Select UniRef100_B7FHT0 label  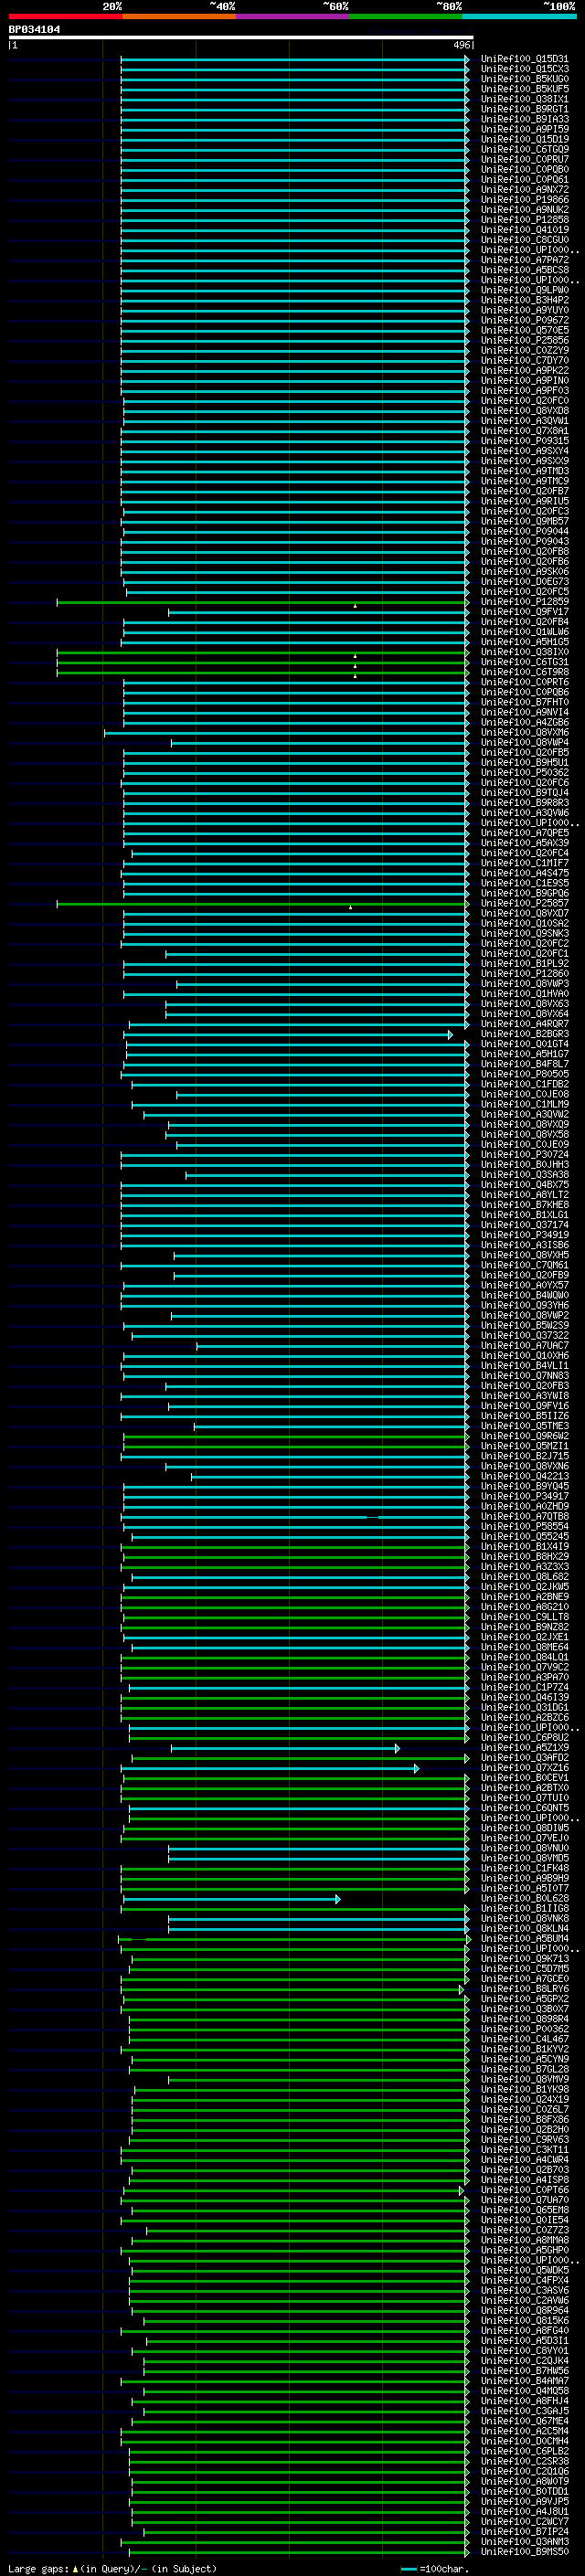pyautogui.click(x=524, y=702)
